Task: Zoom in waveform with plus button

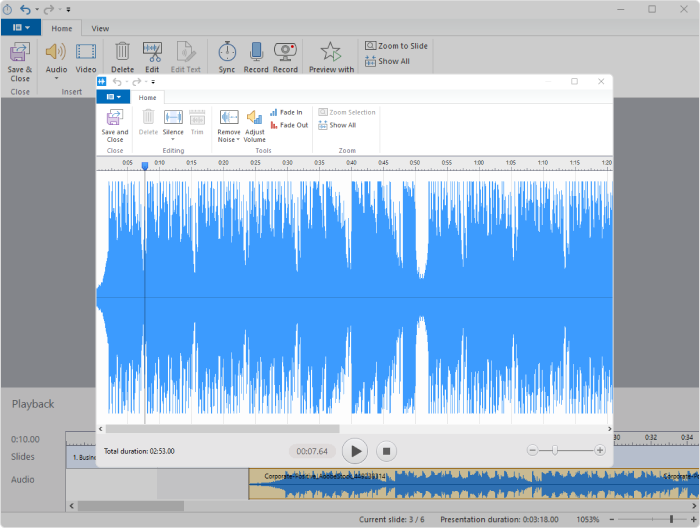Action: point(600,450)
